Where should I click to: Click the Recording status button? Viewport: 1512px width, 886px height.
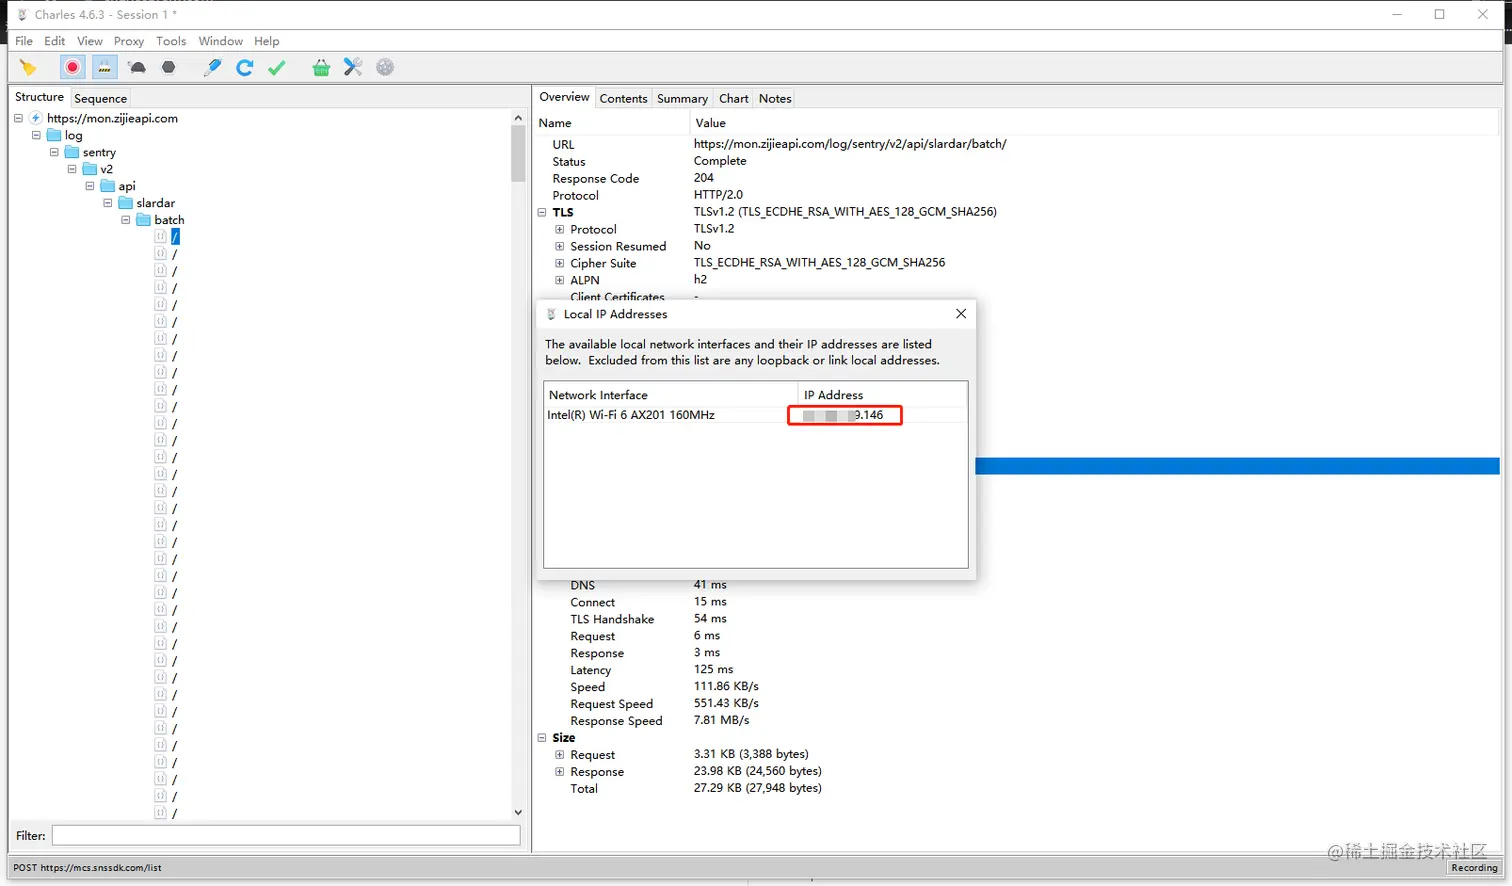(1474, 867)
